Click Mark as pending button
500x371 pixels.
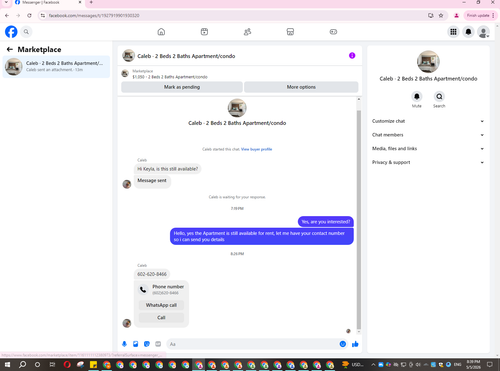(182, 87)
